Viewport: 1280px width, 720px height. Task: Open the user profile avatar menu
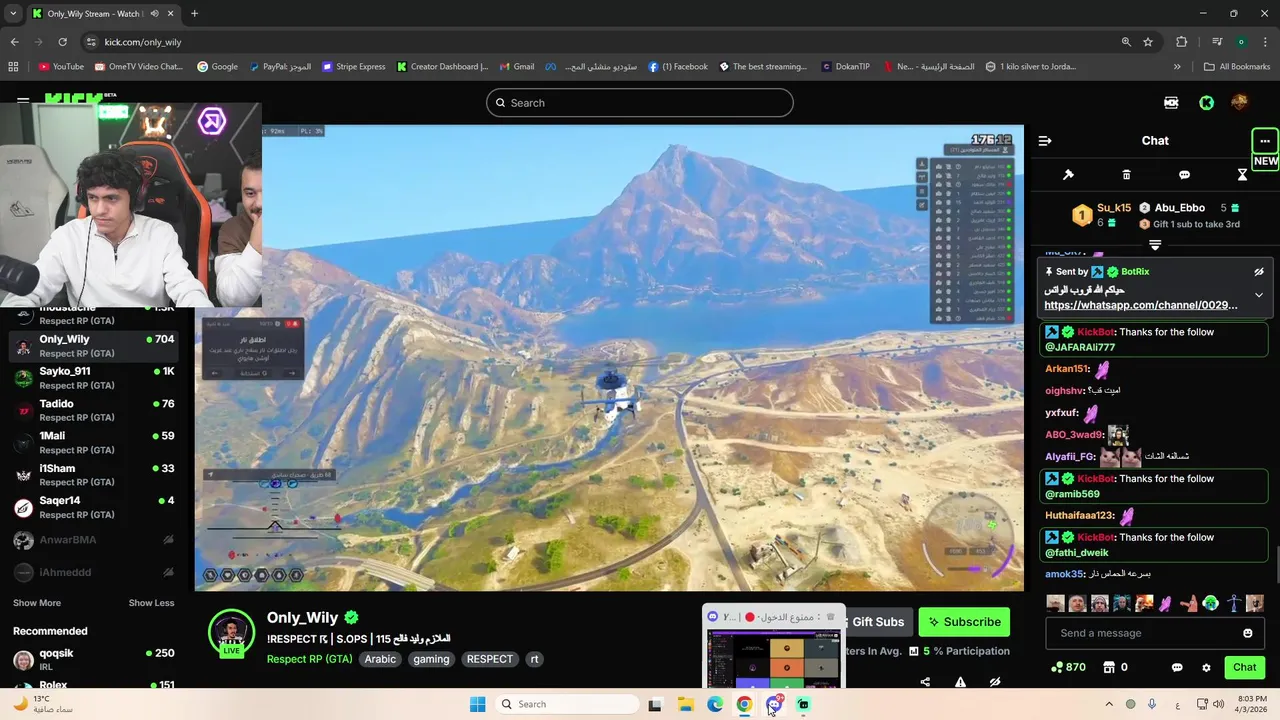1239,103
